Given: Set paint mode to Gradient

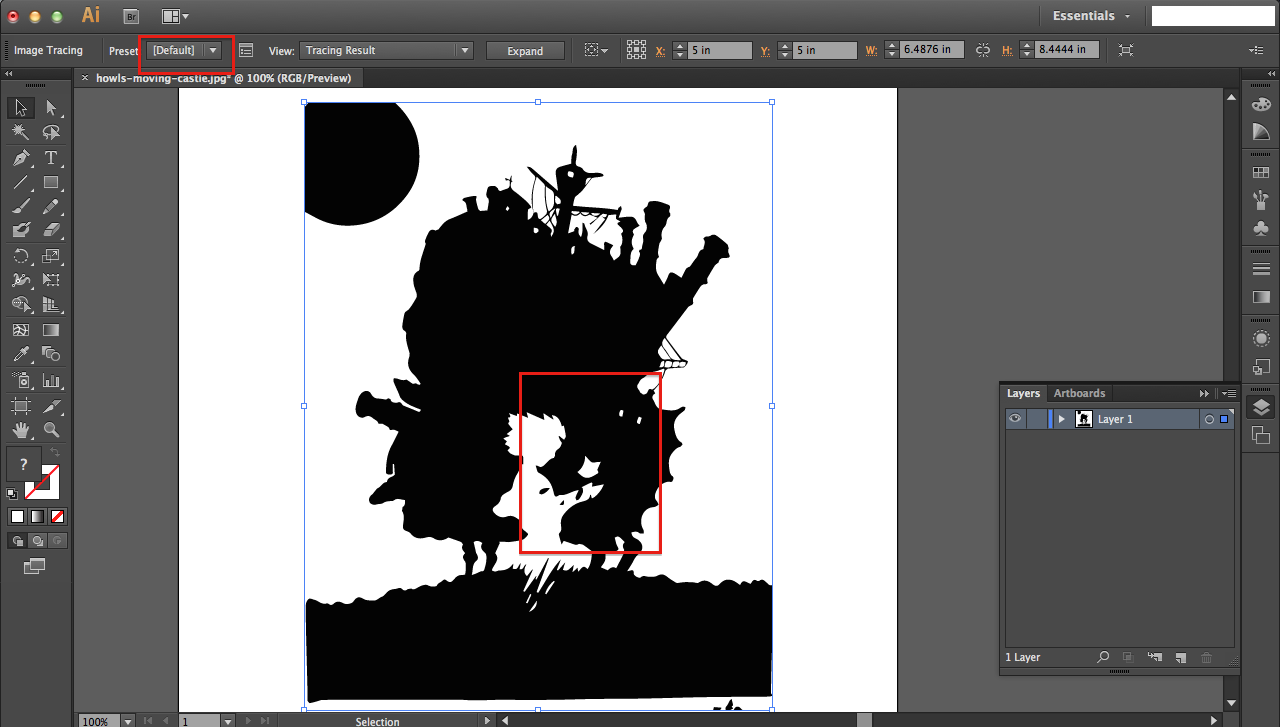Looking at the screenshot, I should click(37, 517).
